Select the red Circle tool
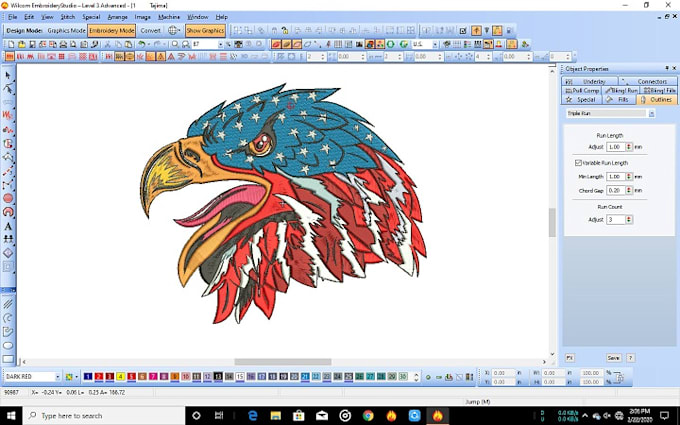Image resolution: width=680 pixels, height=425 pixels. 8,198
